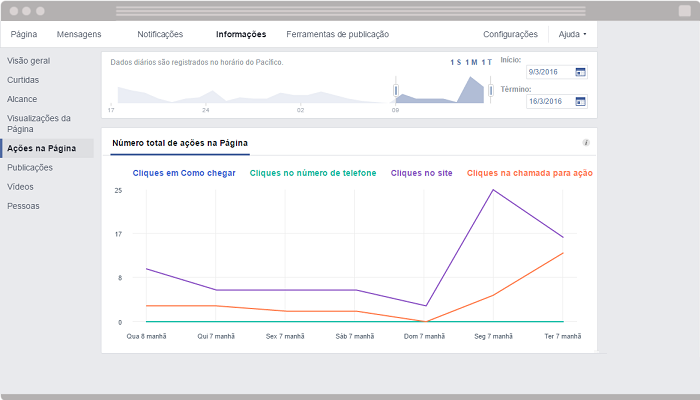Click the 'Ter 7 manhã' axis label
Viewport: 700px width, 400px height.
[563, 336]
